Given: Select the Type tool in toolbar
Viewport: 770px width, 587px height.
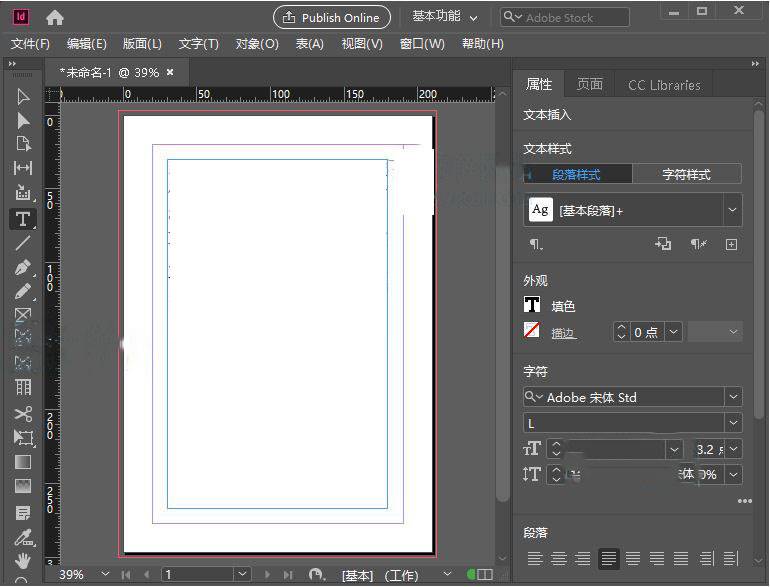Looking at the screenshot, I should point(23,219).
